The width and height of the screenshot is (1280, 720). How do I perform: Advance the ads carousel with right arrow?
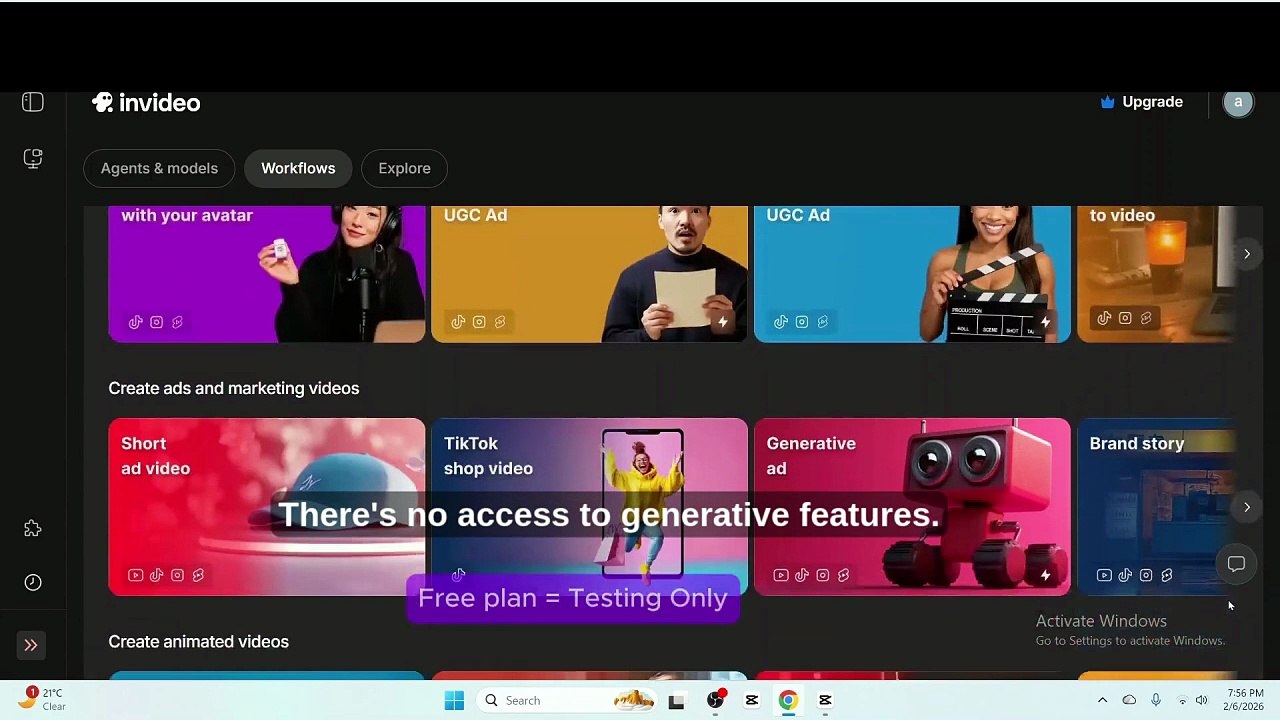(1247, 508)
